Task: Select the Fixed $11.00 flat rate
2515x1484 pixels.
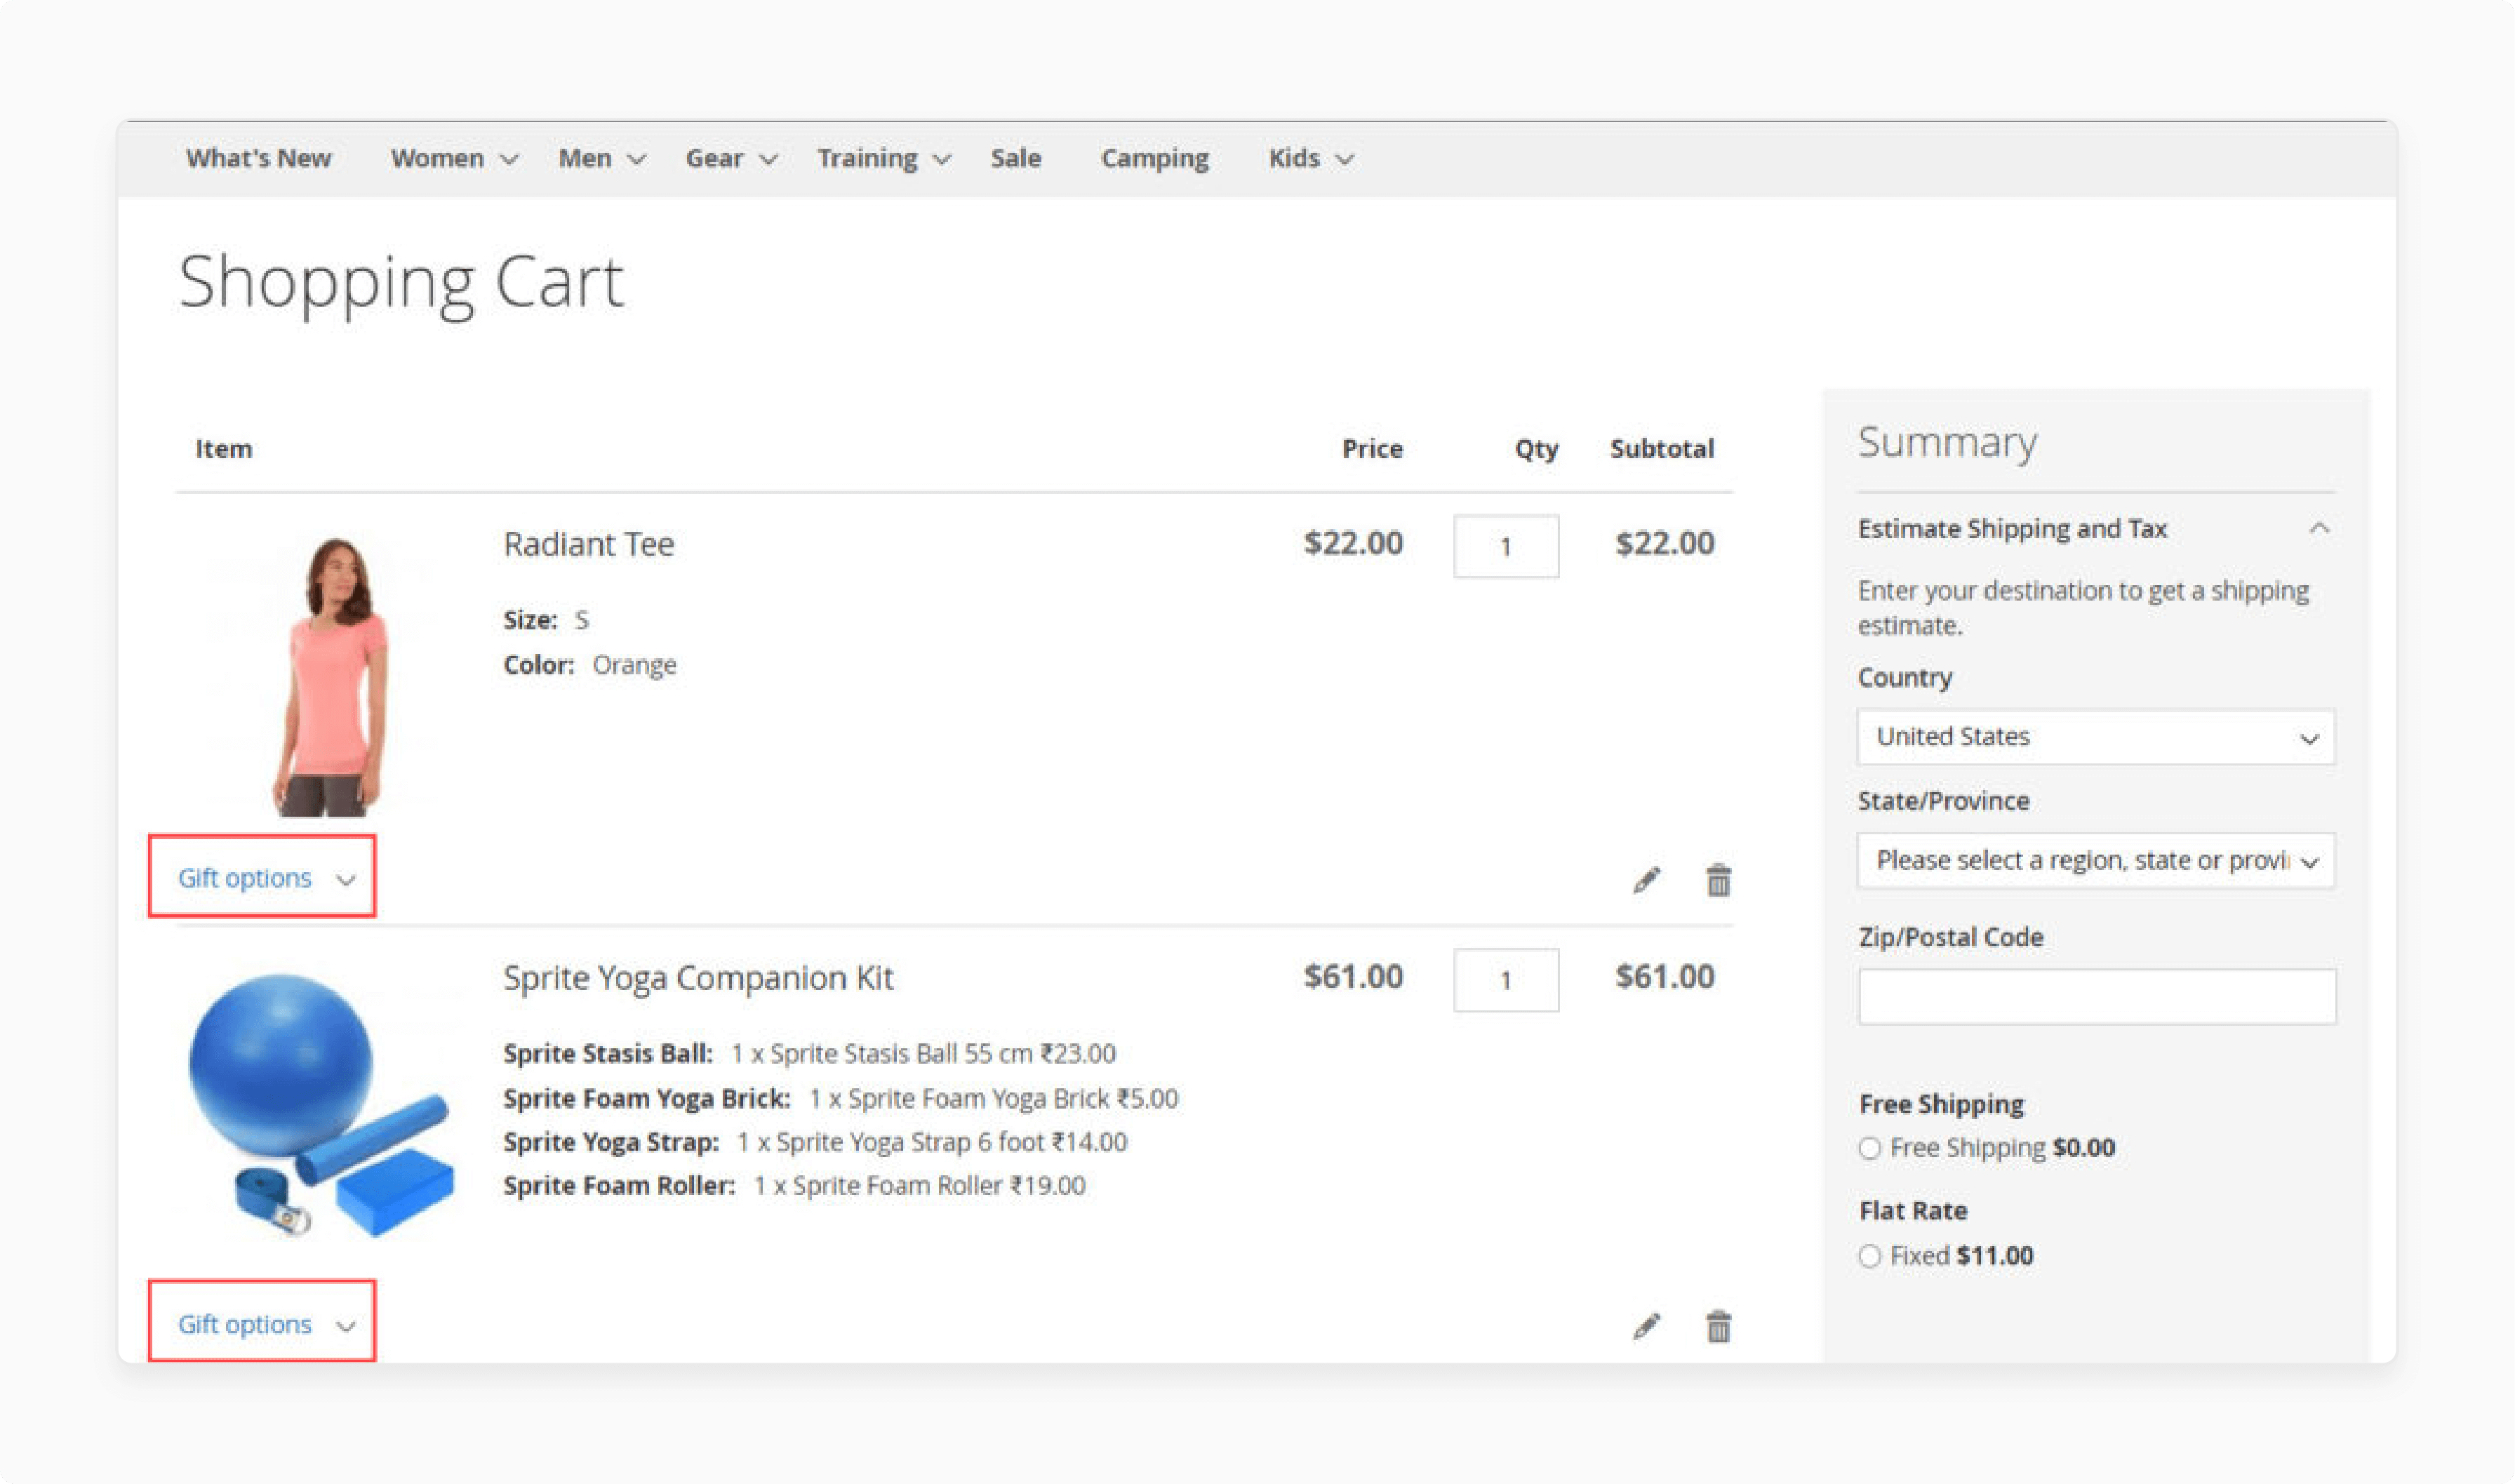Action: [x=1870, y=1256]
